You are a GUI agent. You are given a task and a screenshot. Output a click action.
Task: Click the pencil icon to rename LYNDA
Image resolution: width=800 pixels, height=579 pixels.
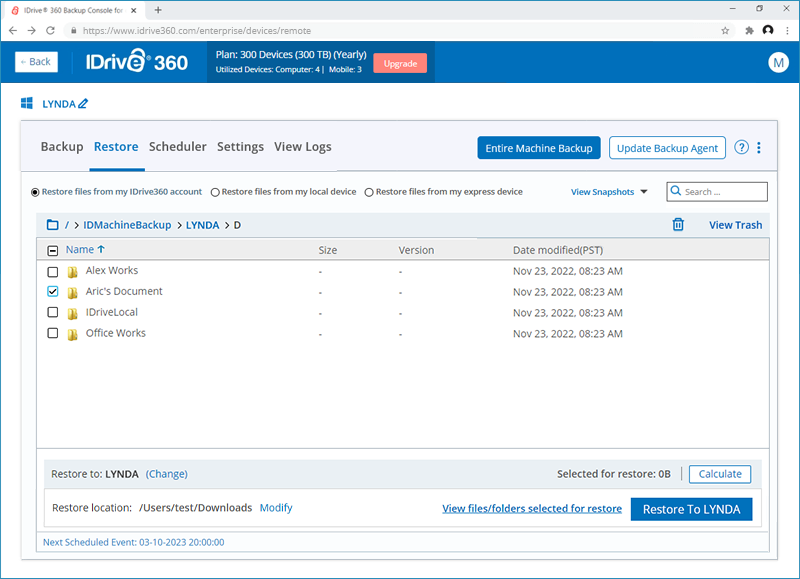pyautogui.click(x=83, y=103)
